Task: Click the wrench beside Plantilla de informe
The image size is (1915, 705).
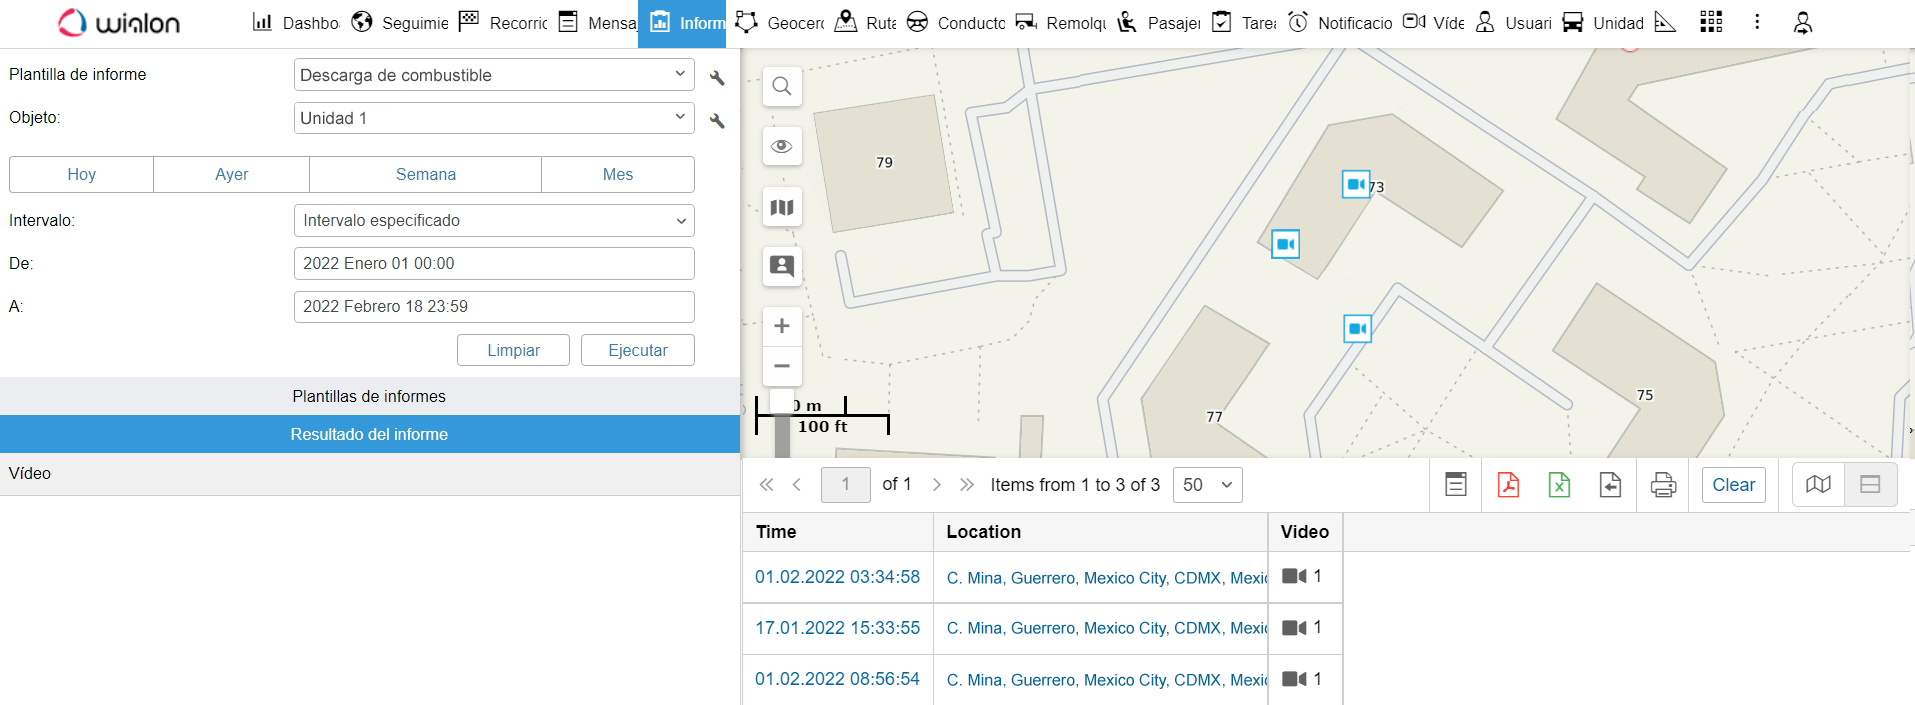Action: tap(717, 77)
